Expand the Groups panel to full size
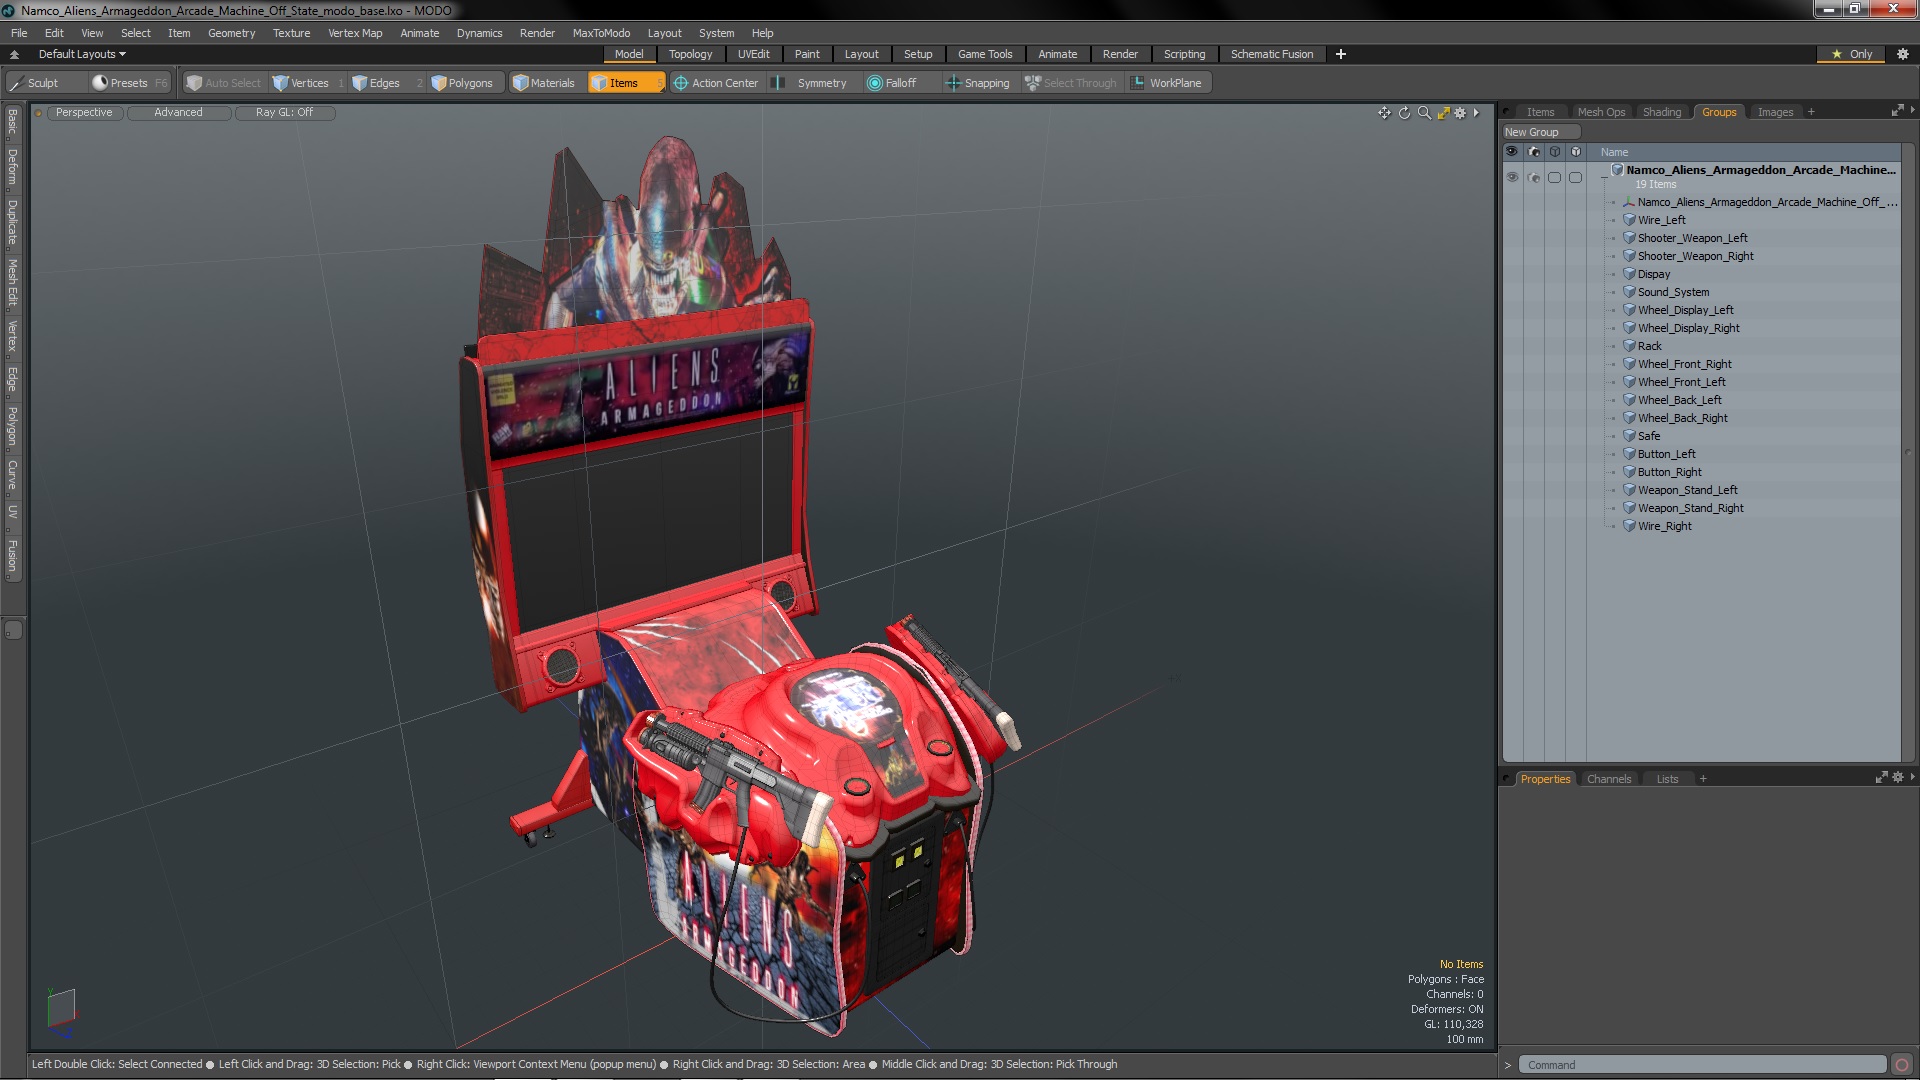 pyautogui.click(x=1897, y=111)
